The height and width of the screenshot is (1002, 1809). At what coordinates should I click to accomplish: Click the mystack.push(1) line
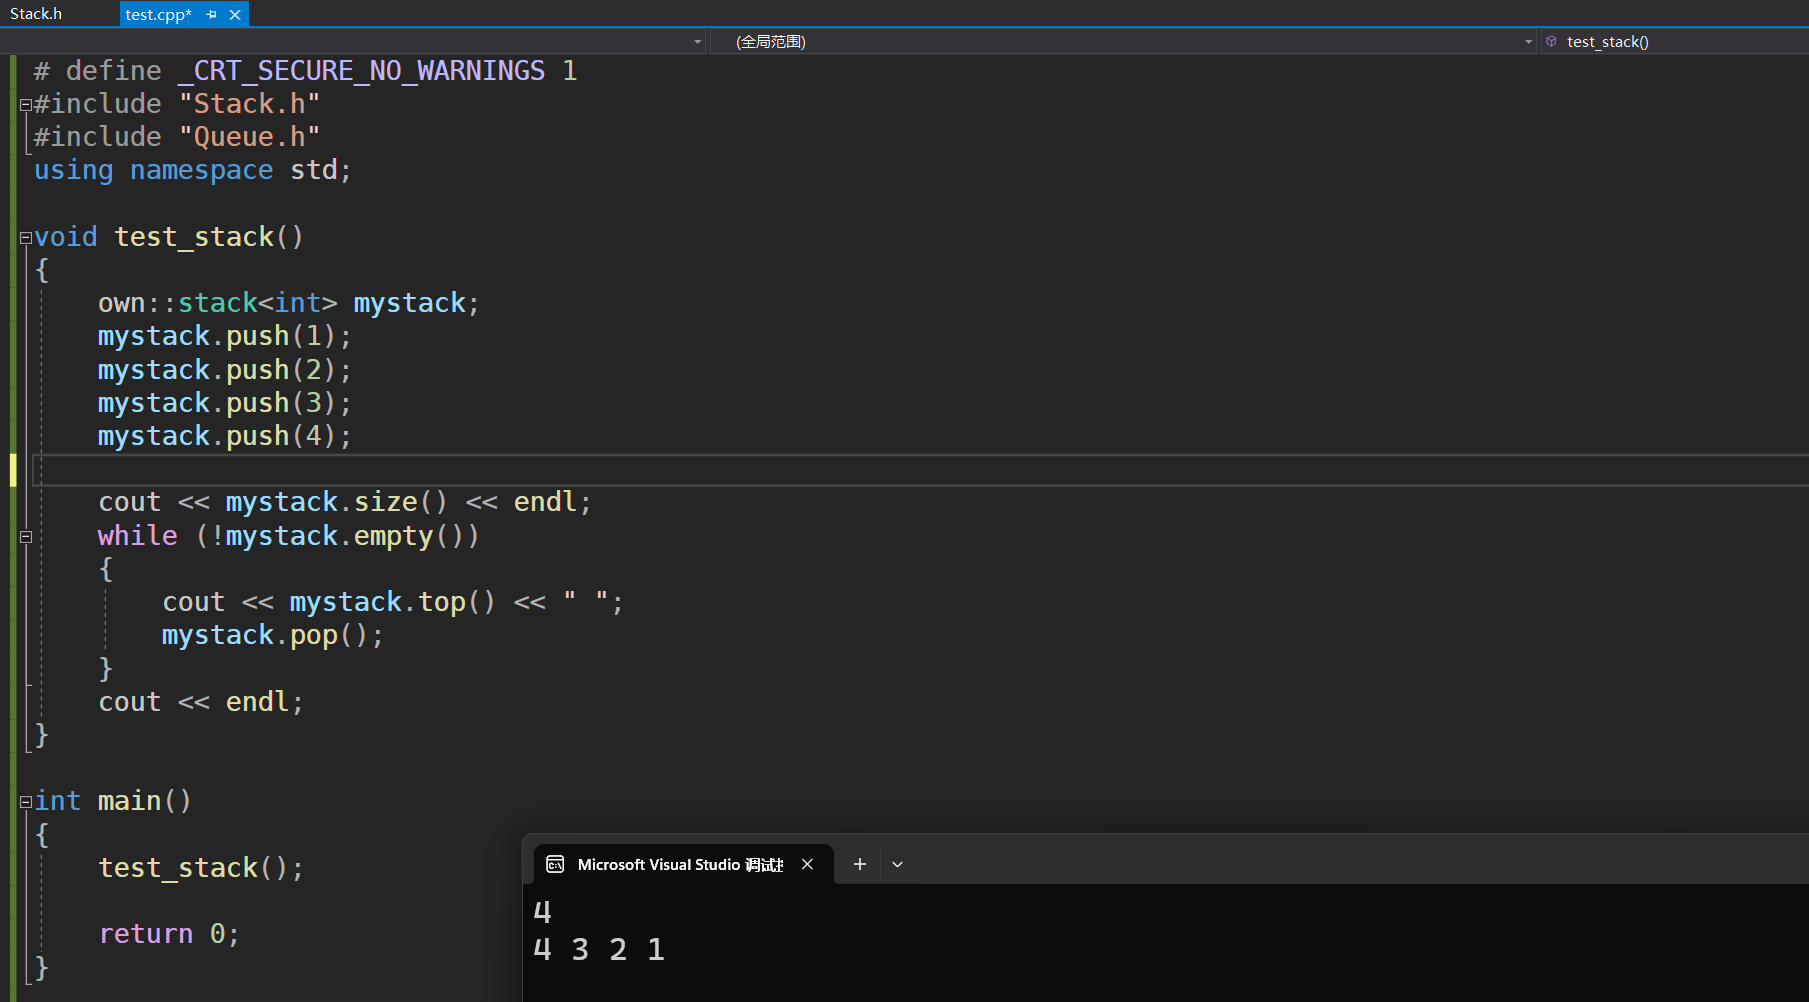click(225, 336)
